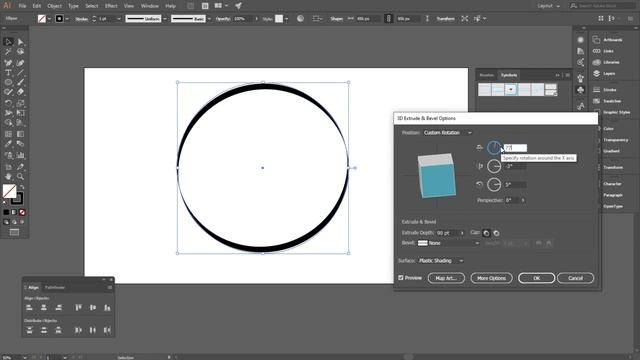Click the Horizontal Align Center icon

coord(44,307)
